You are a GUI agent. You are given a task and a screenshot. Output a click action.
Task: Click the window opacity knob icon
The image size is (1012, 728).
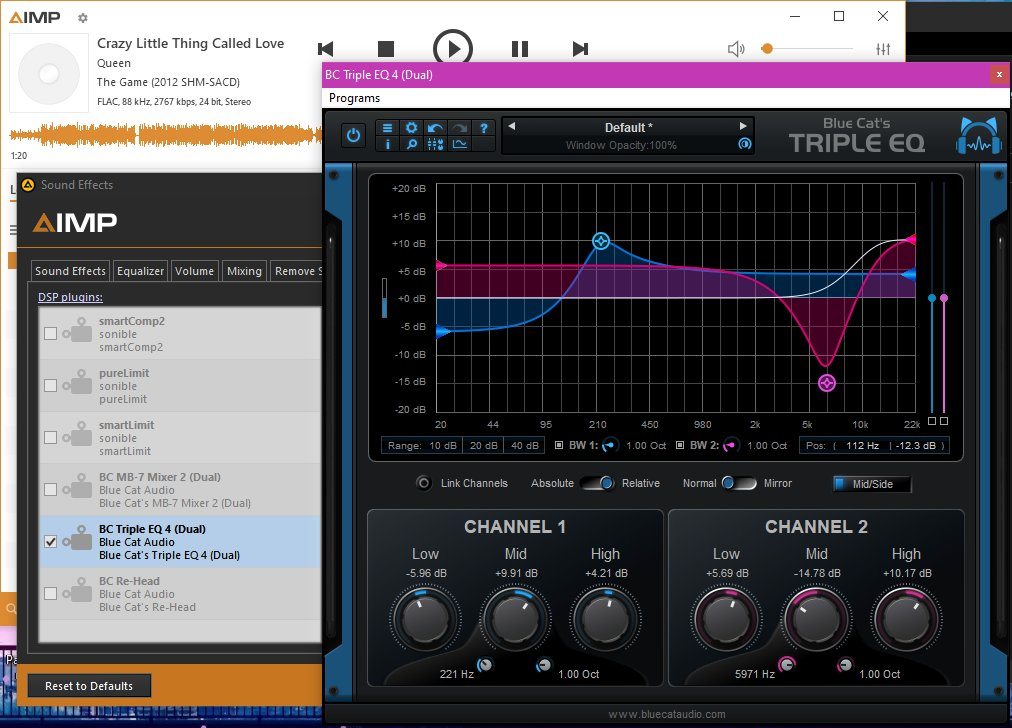[x=744, y=144]
